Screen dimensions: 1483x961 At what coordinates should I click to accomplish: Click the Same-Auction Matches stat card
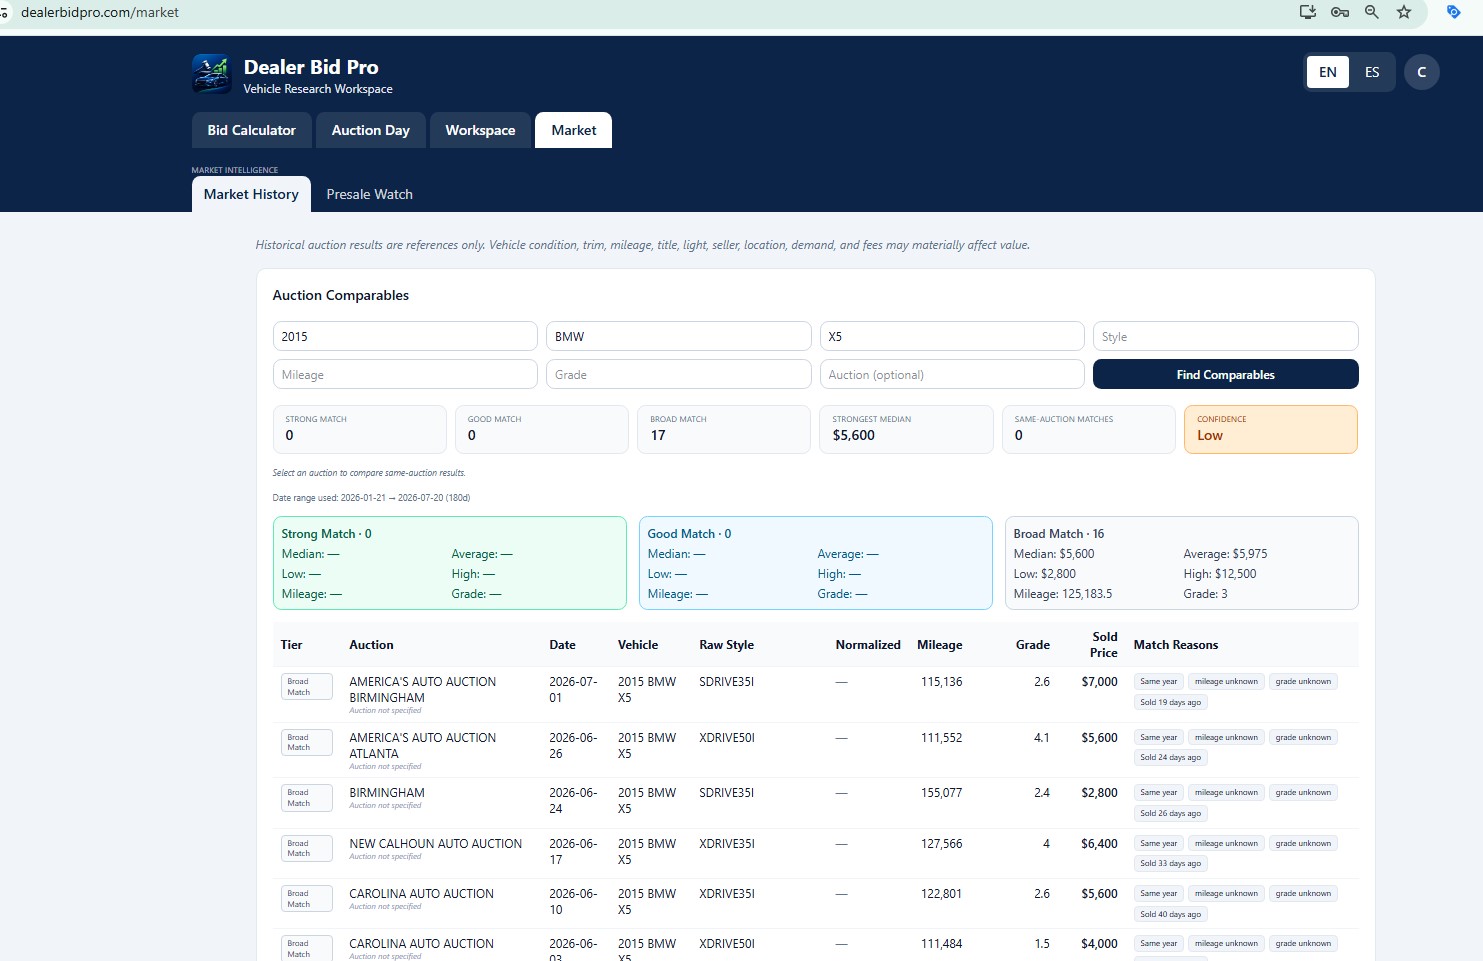(x=1089, y=429)
